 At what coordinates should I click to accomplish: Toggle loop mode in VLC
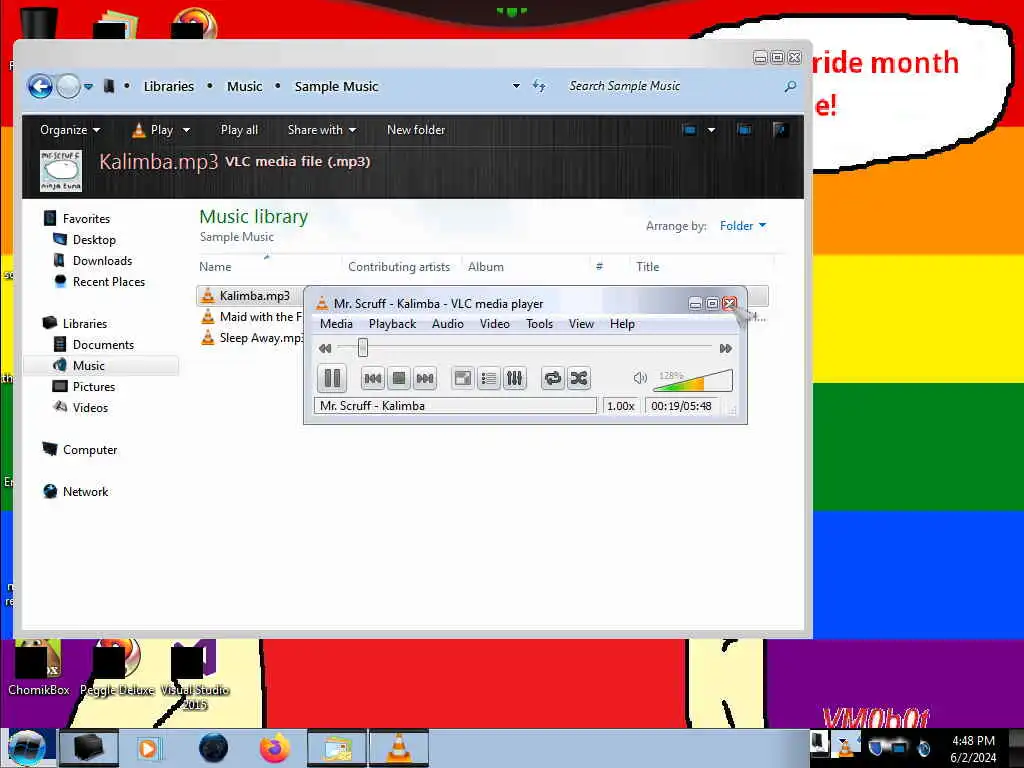(x=552, y=378)
